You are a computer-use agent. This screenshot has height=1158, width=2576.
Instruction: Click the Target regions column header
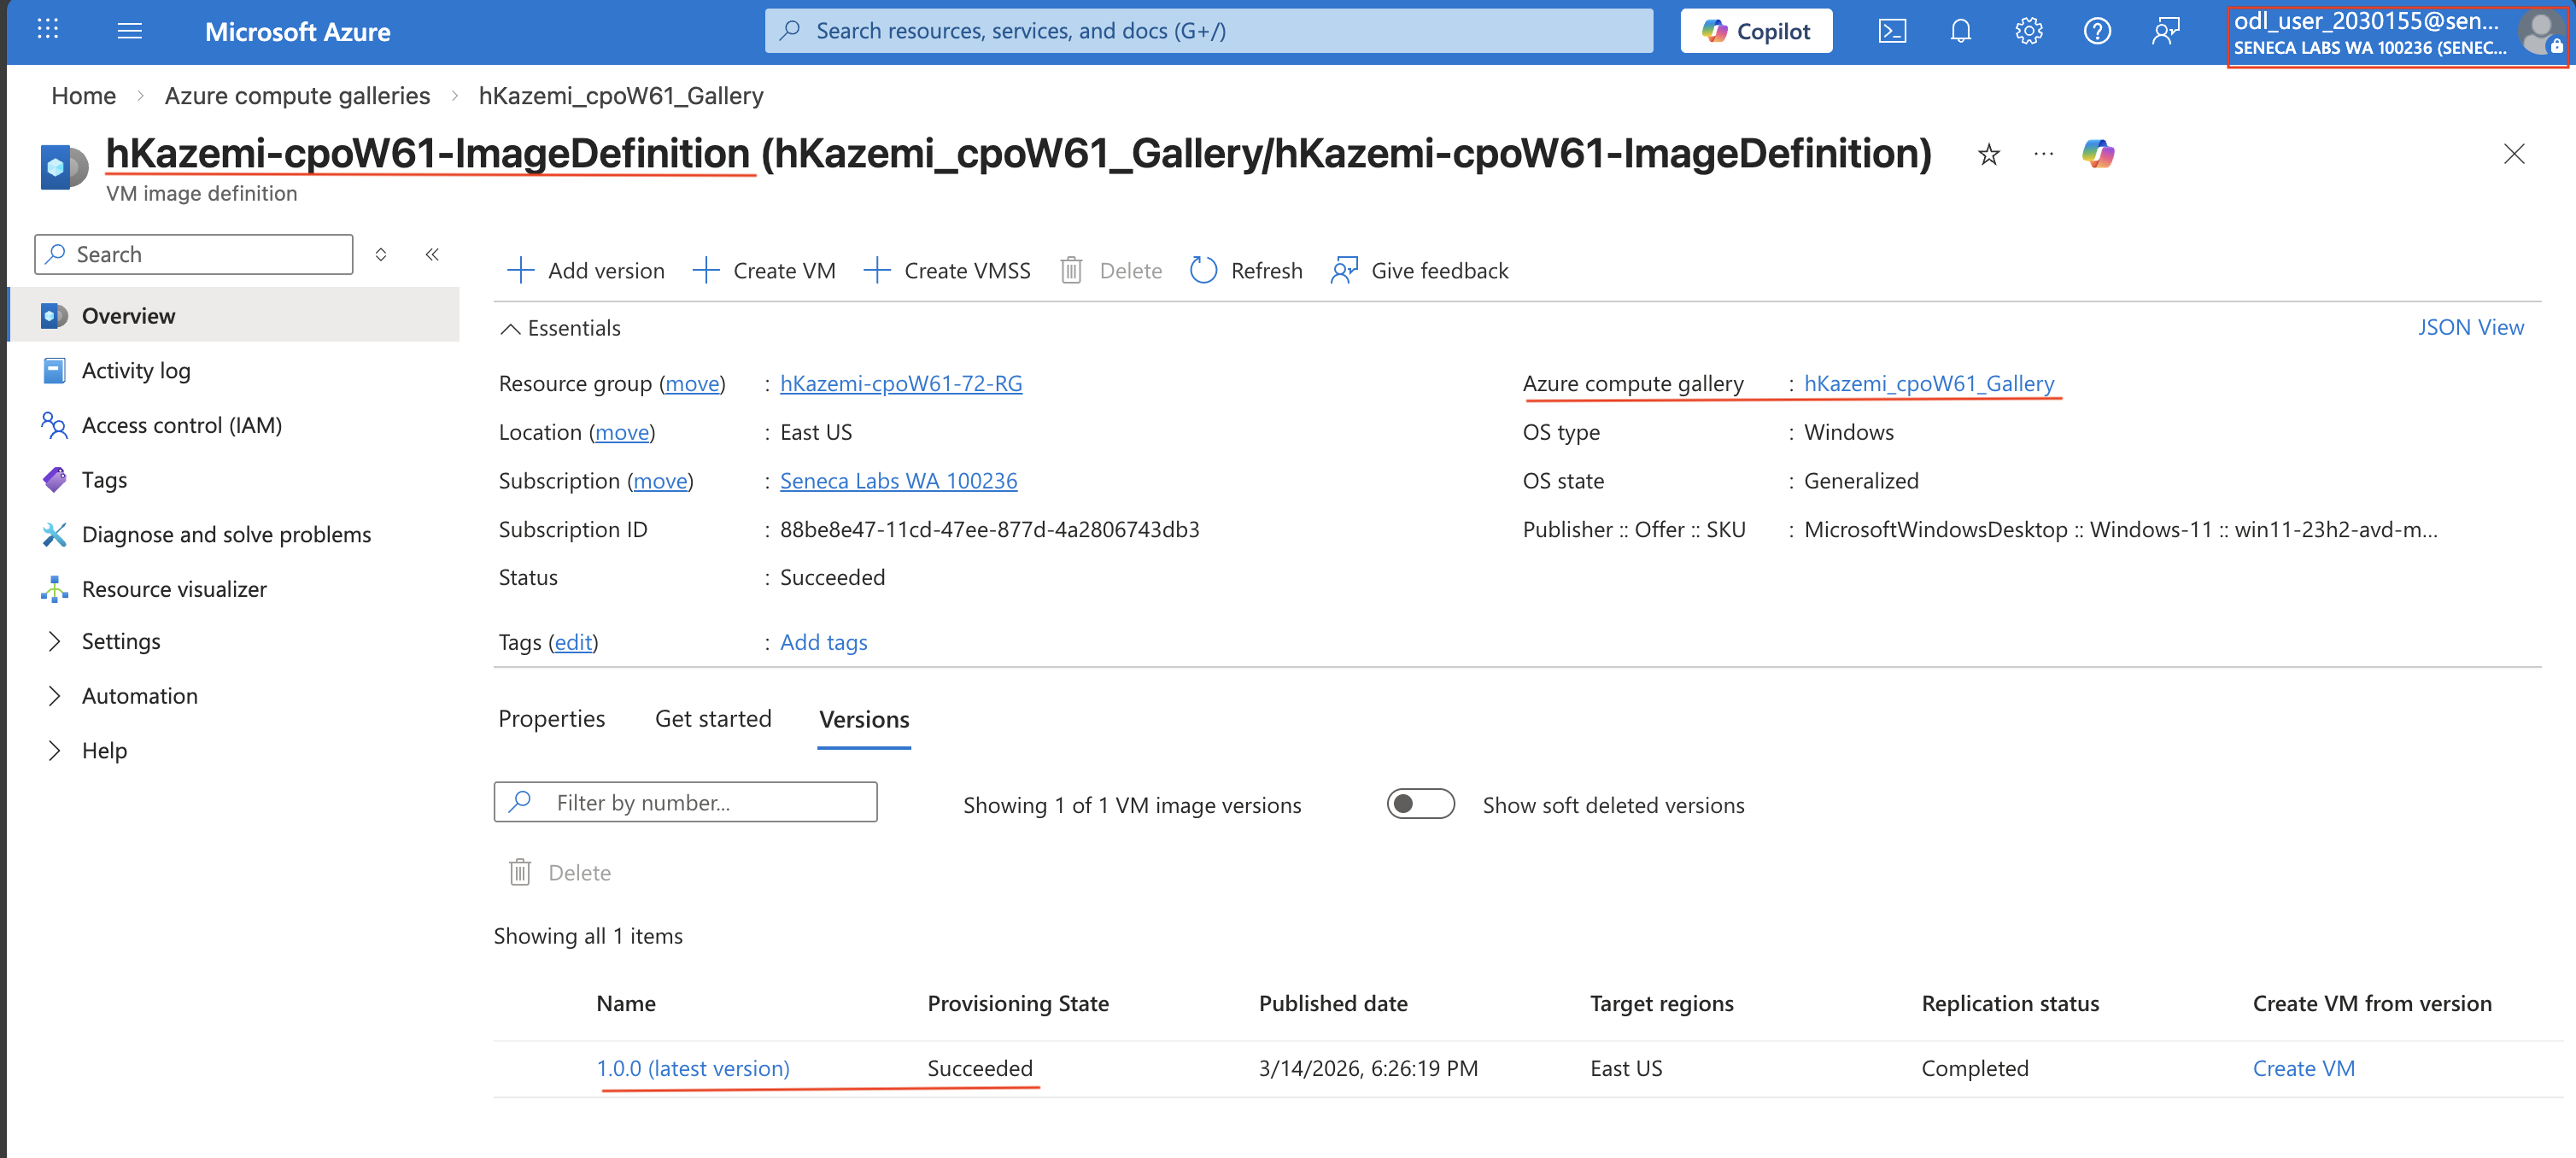[x=1661, y=1003]
